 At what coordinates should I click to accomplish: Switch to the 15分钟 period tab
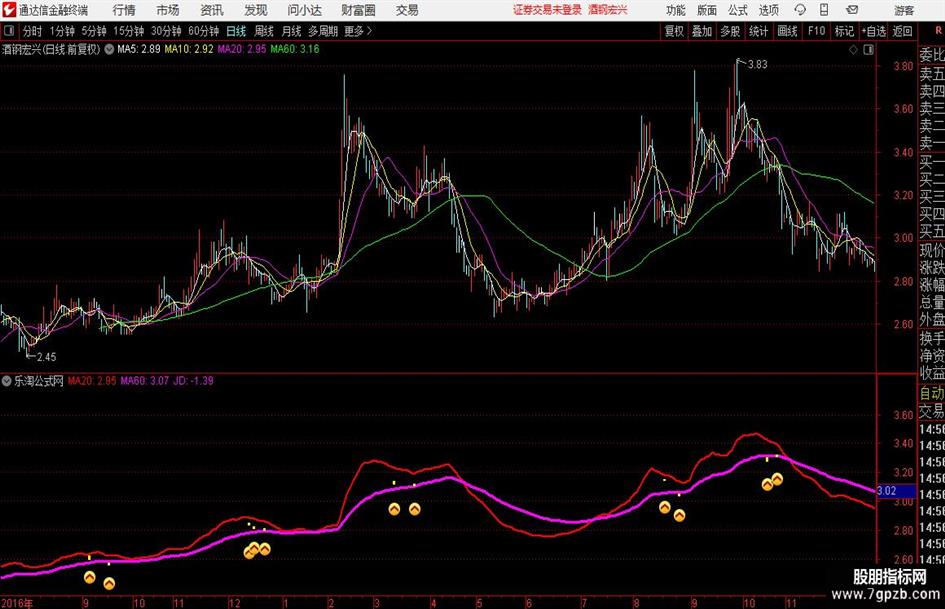(x=128, y=31)
